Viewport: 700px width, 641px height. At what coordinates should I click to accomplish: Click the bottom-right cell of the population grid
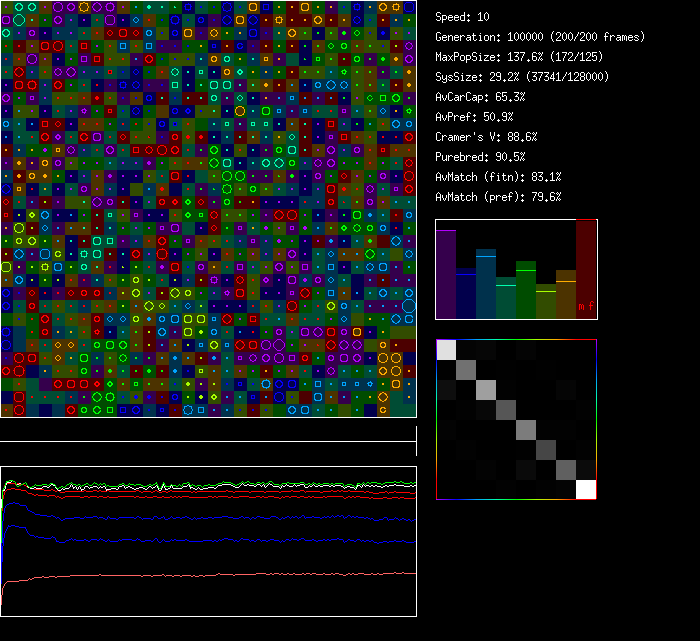pyautogui.click(x=409, y=410)
